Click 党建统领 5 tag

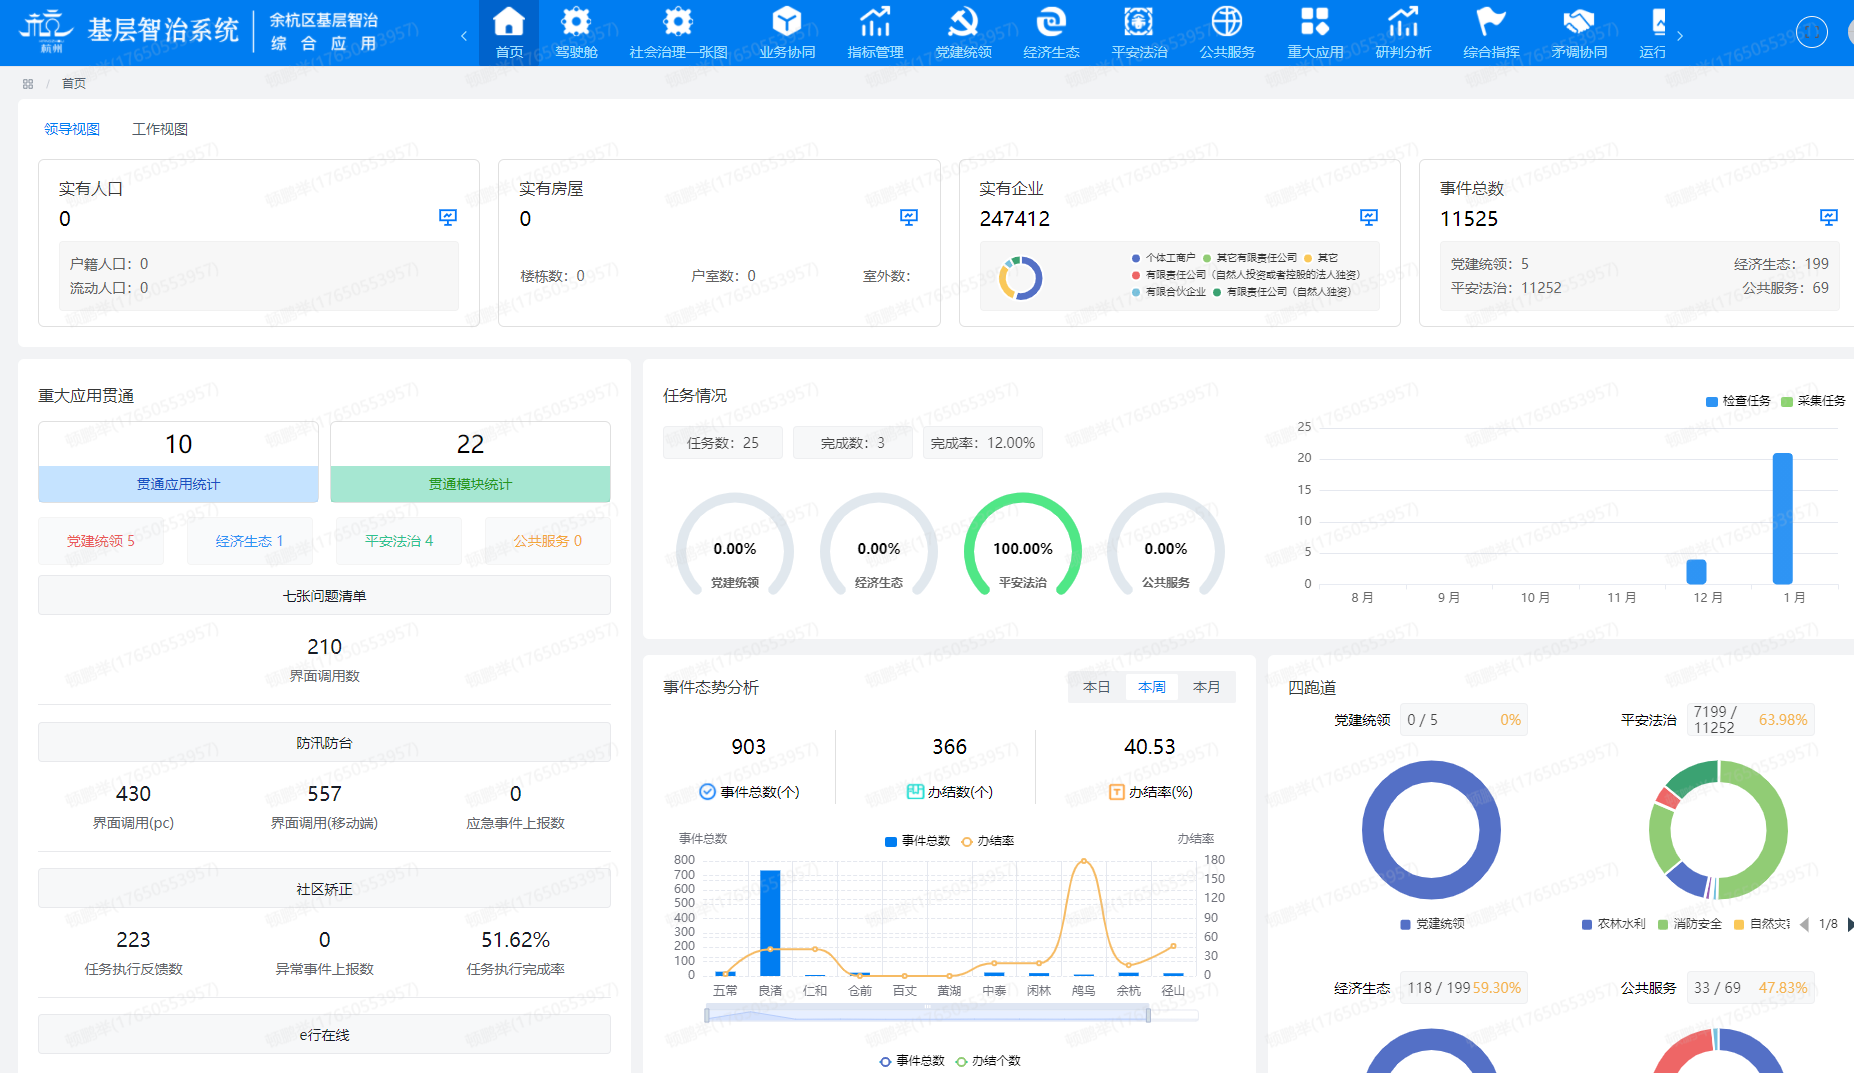pos(101,541)
